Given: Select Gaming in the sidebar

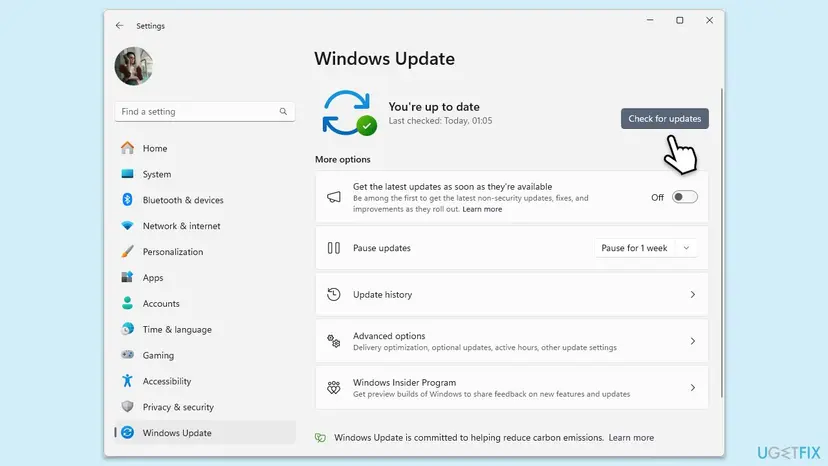Looking at the screenshot, I should [158, 356].
